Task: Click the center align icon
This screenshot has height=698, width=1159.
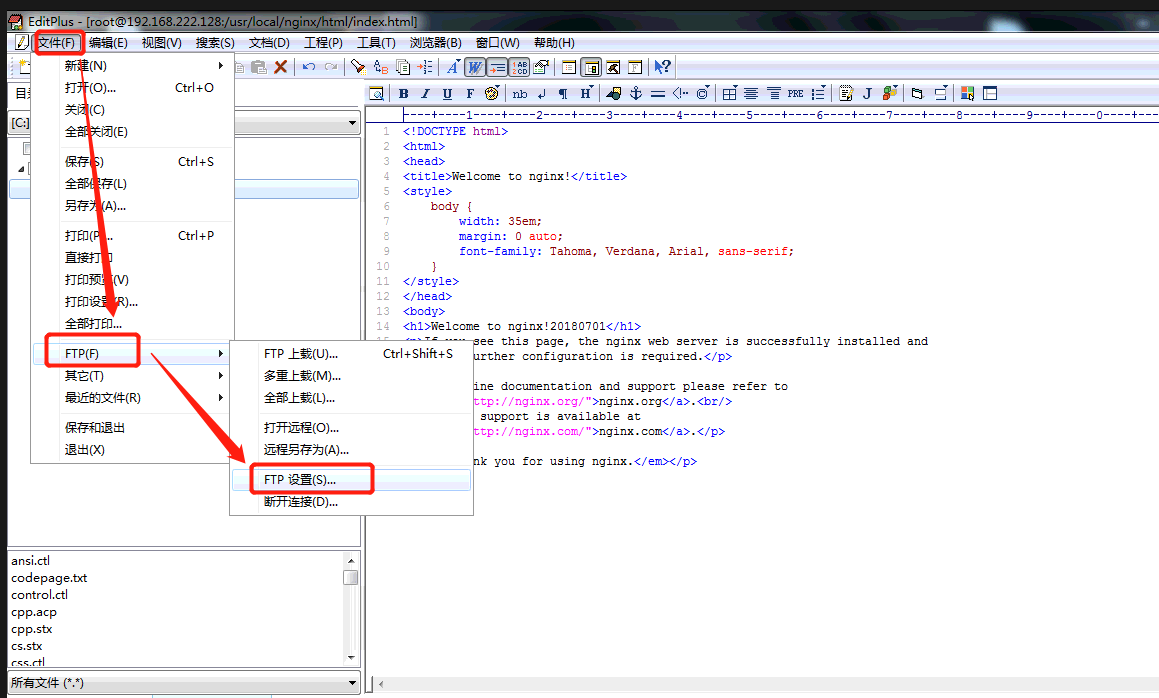Action: pos(751,93)
